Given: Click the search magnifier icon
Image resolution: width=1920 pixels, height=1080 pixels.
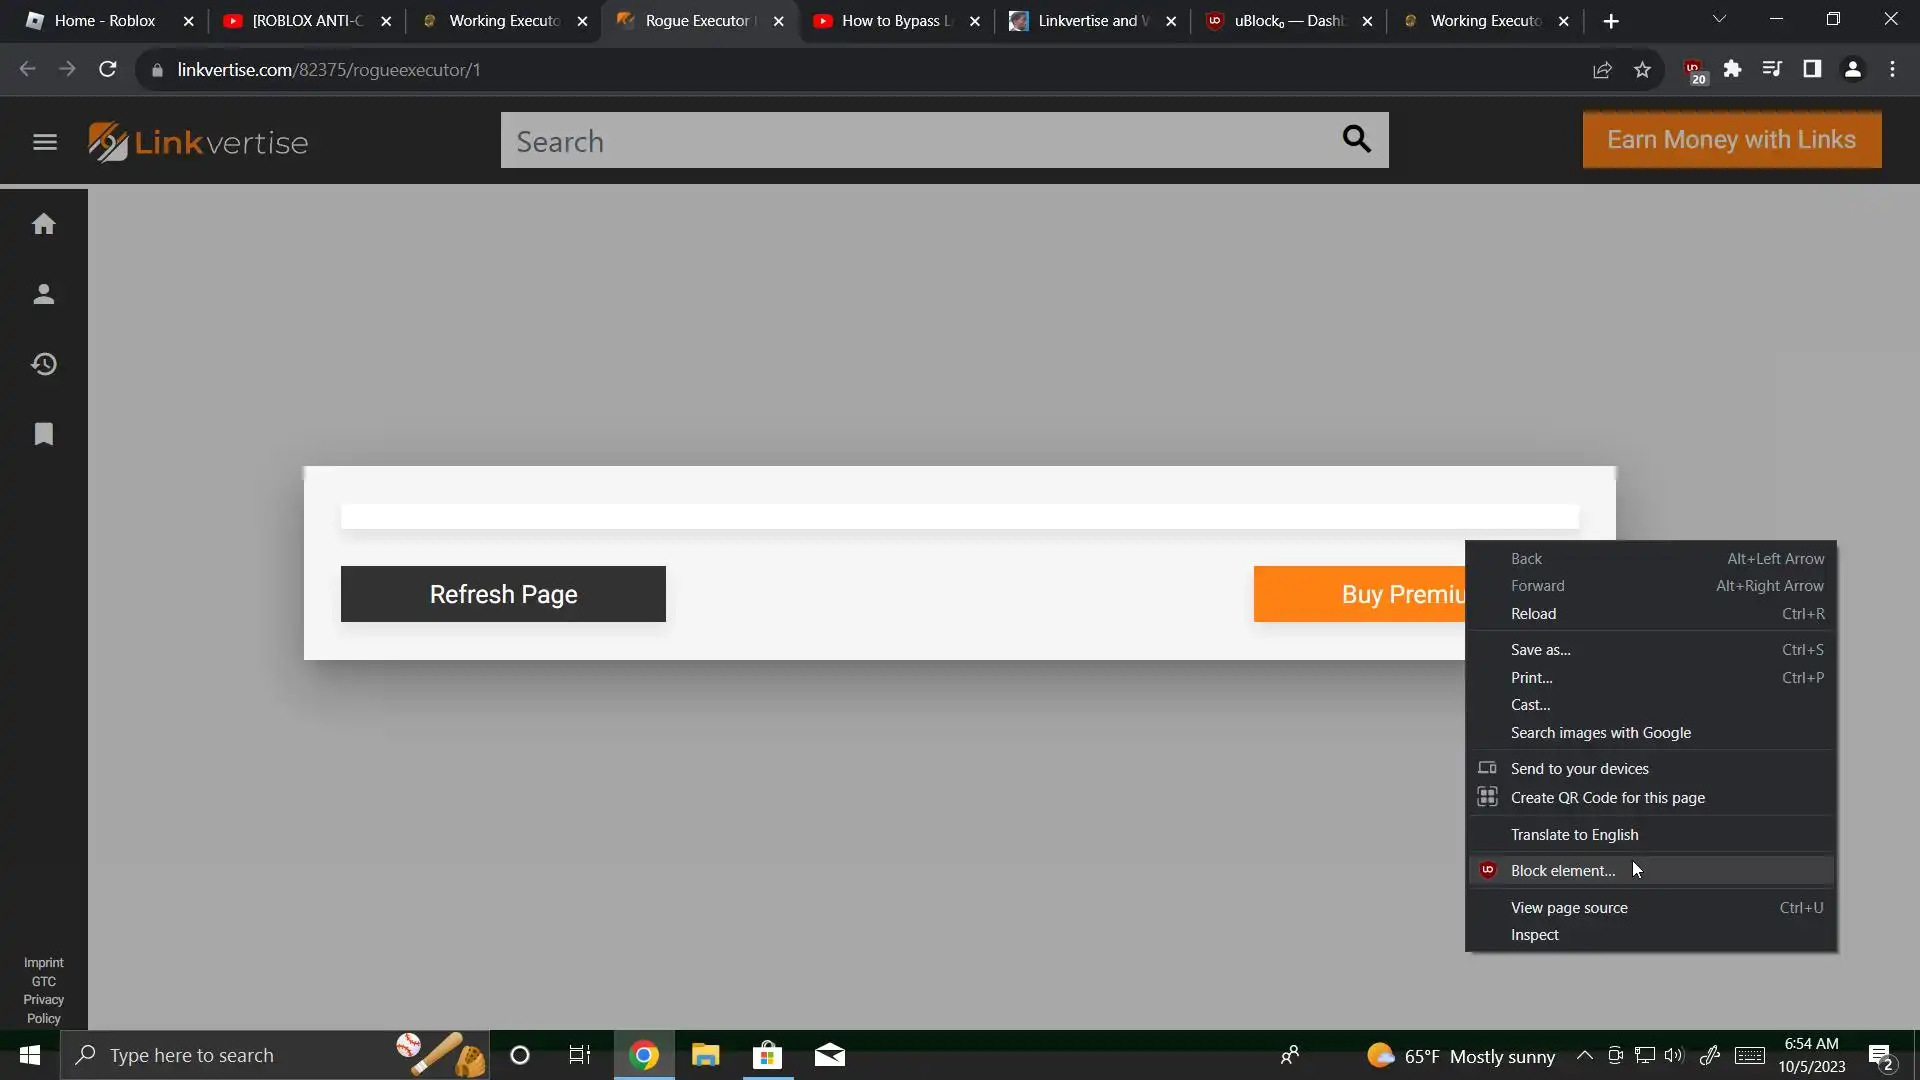Looking at the screenshot, I should [1356, 139].
